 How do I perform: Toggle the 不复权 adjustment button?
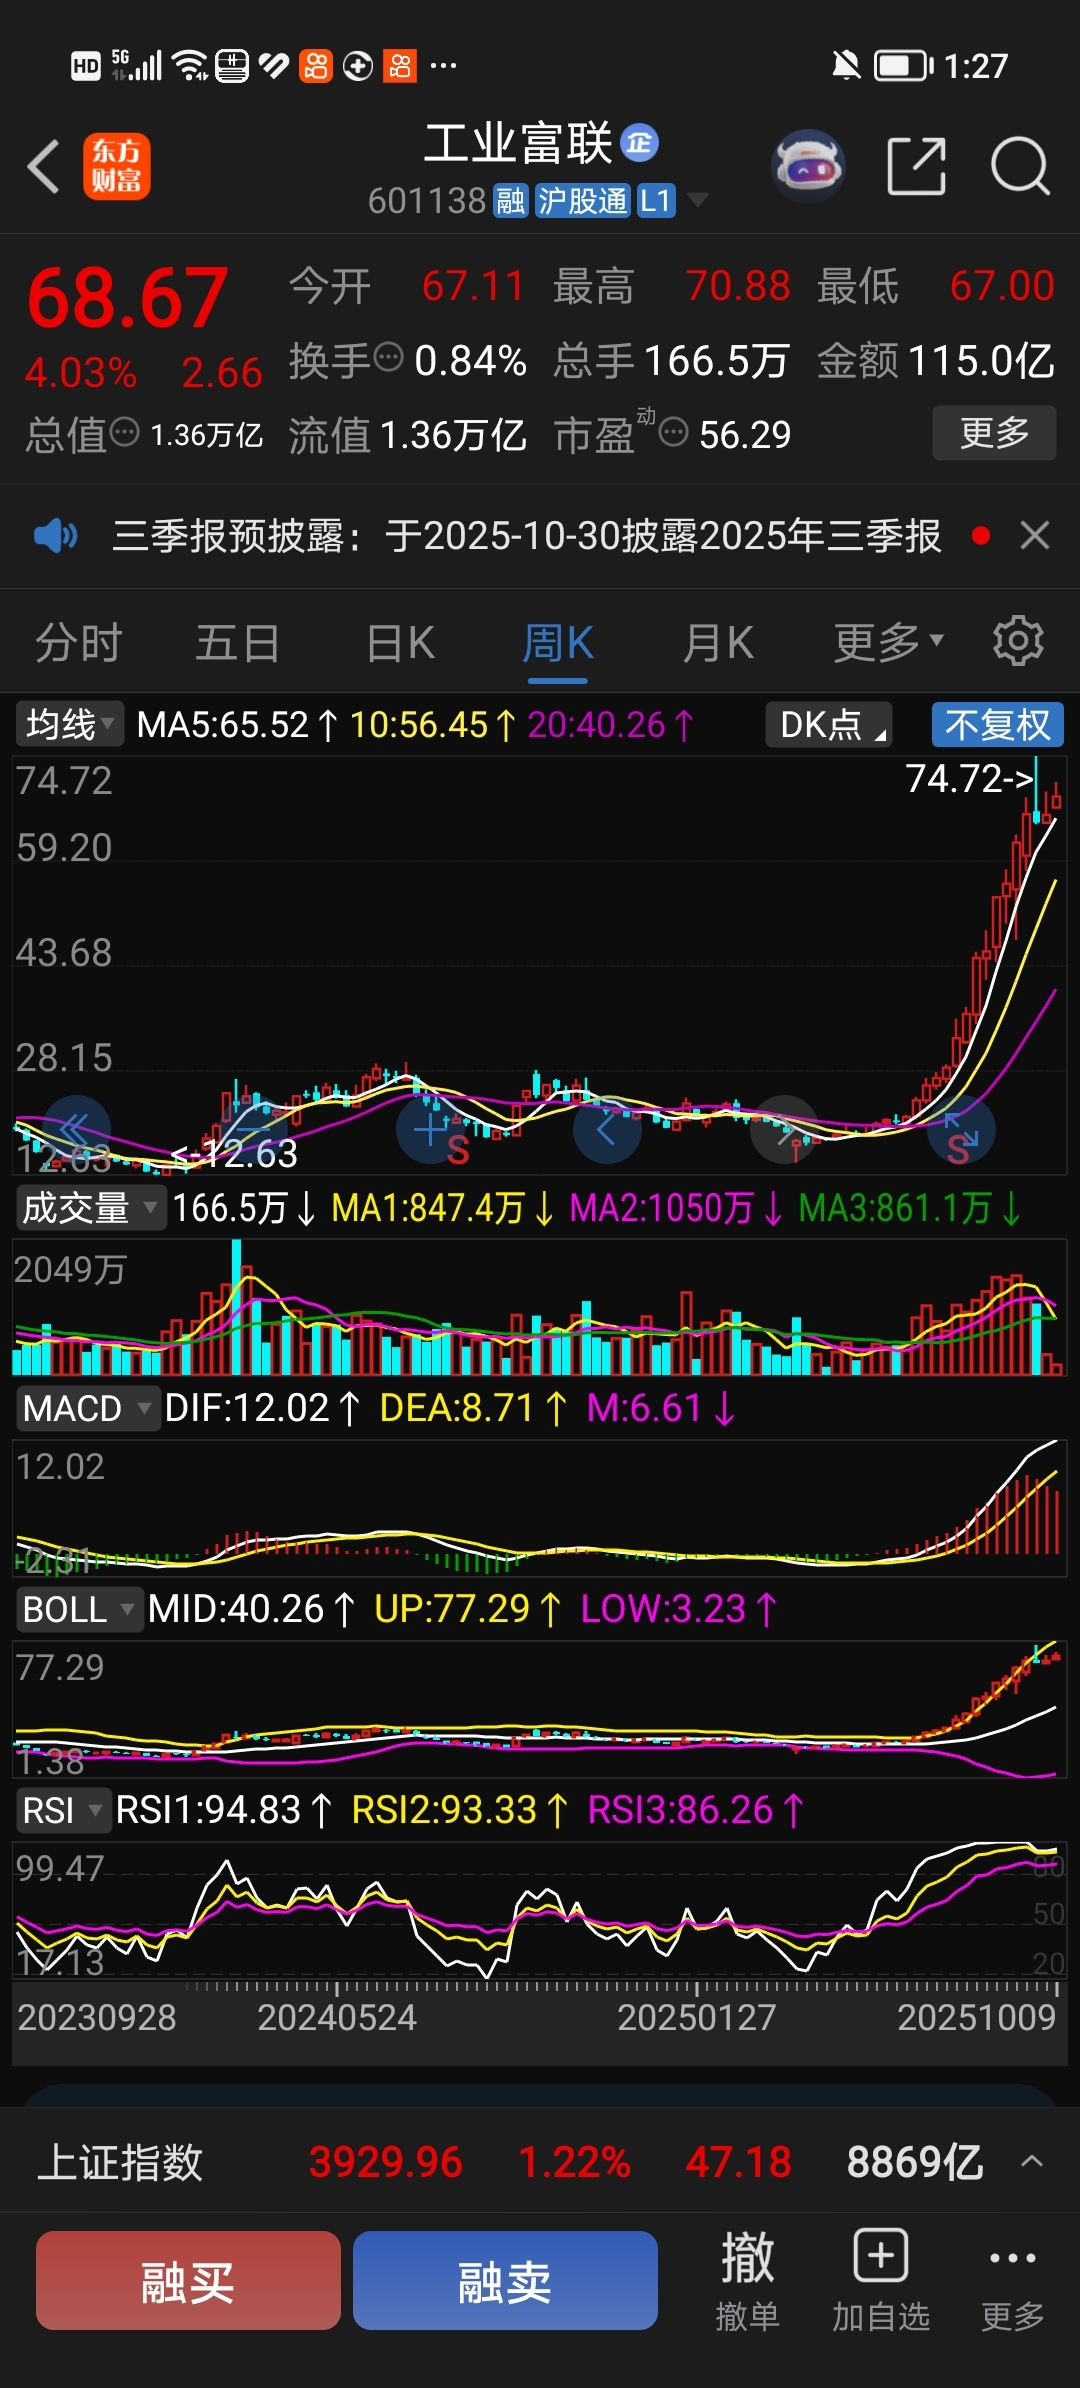(x=998, y=724)
